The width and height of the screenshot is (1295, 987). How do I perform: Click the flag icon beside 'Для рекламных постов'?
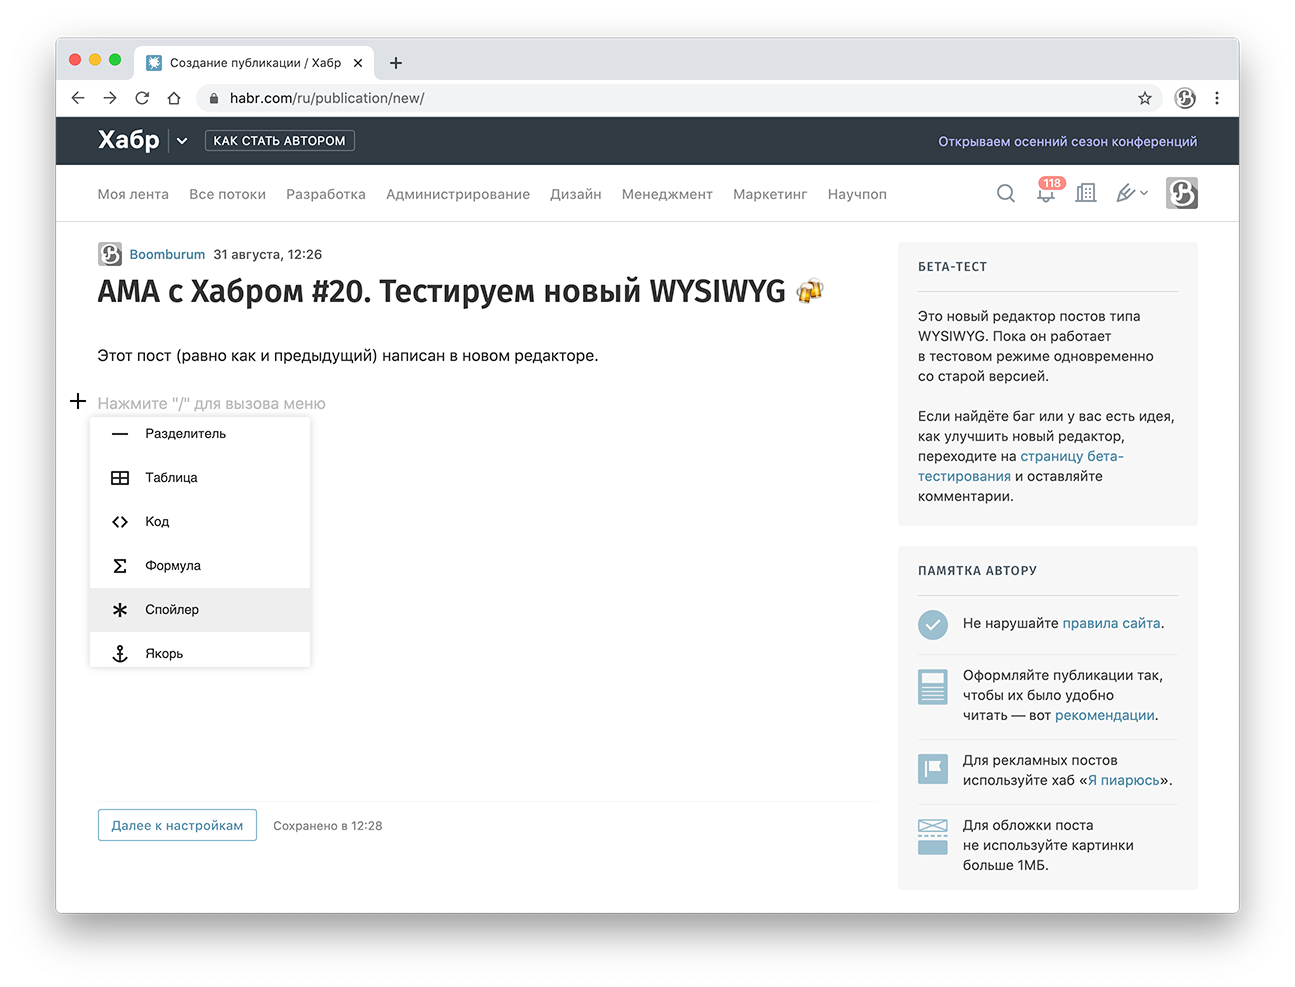pyautogui.click(x=933, y=768)
